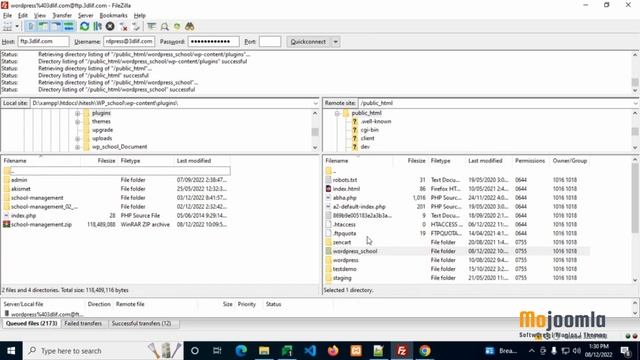Open the Edit menu

[x=23, y=15]
